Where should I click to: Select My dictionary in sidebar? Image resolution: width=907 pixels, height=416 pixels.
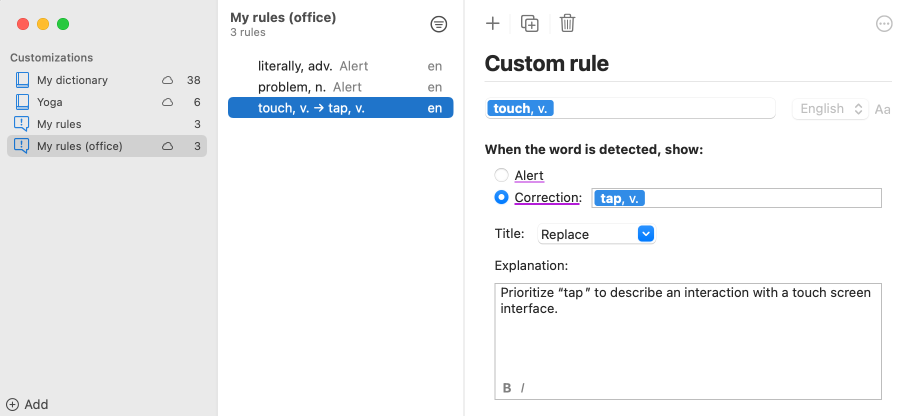pyautogui.click(x=72, y=80)
